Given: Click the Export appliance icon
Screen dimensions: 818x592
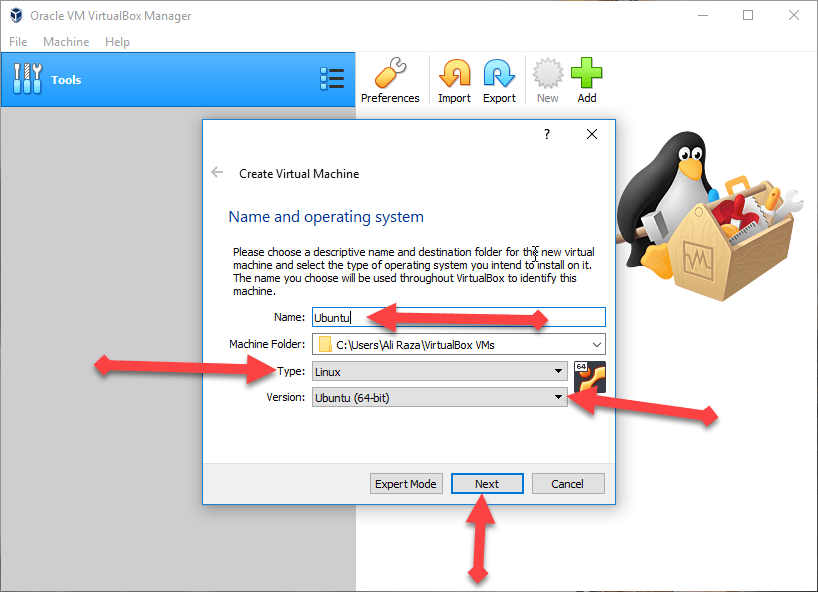Looking at the screenshot, I should pyautogui.click(x=499, y=74).
